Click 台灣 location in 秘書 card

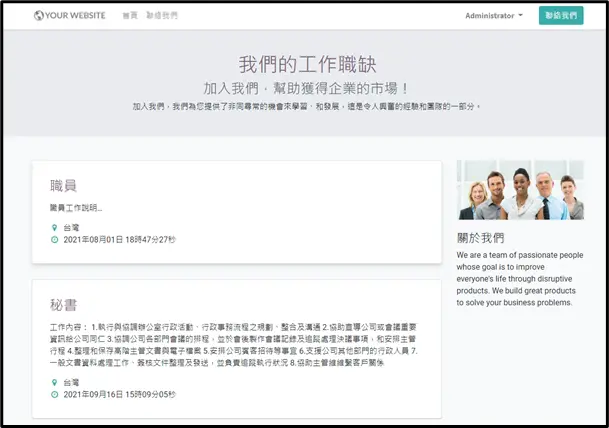pyautogui.click(x=71, y=383)
